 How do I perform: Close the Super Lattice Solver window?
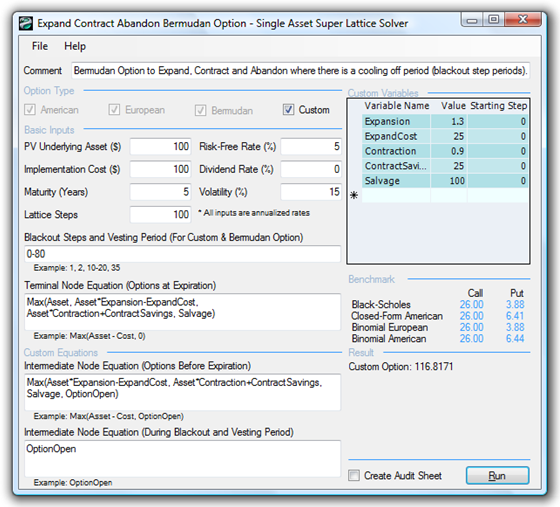[523, 20]
